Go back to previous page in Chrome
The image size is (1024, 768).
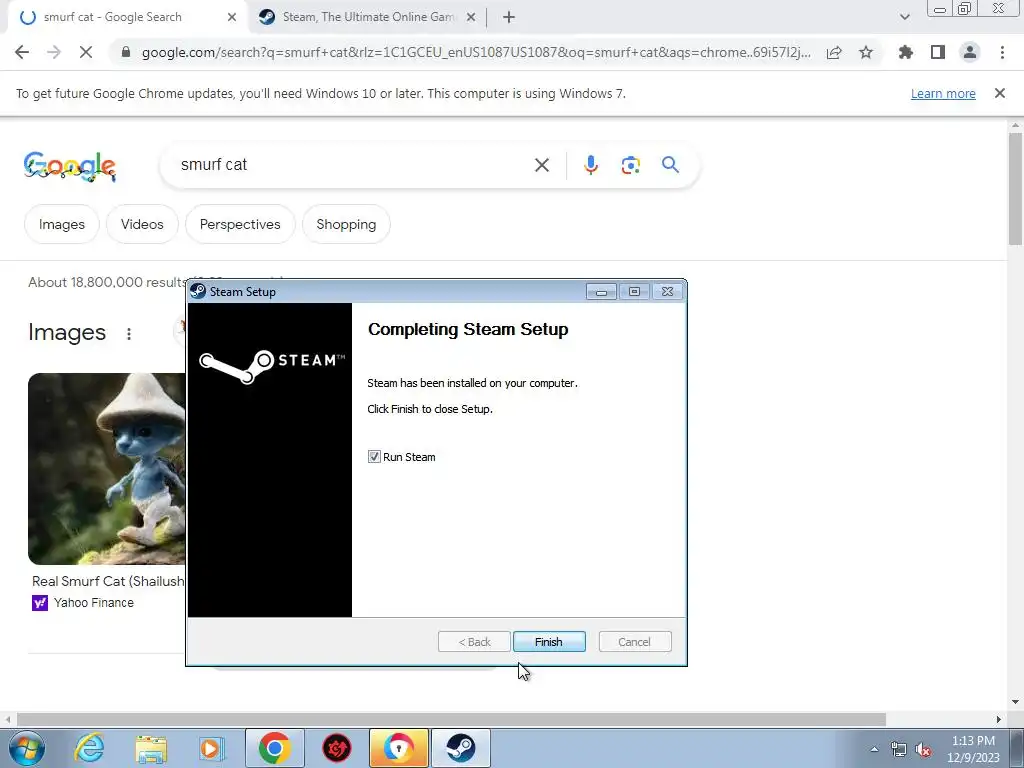tap(22, 52)
